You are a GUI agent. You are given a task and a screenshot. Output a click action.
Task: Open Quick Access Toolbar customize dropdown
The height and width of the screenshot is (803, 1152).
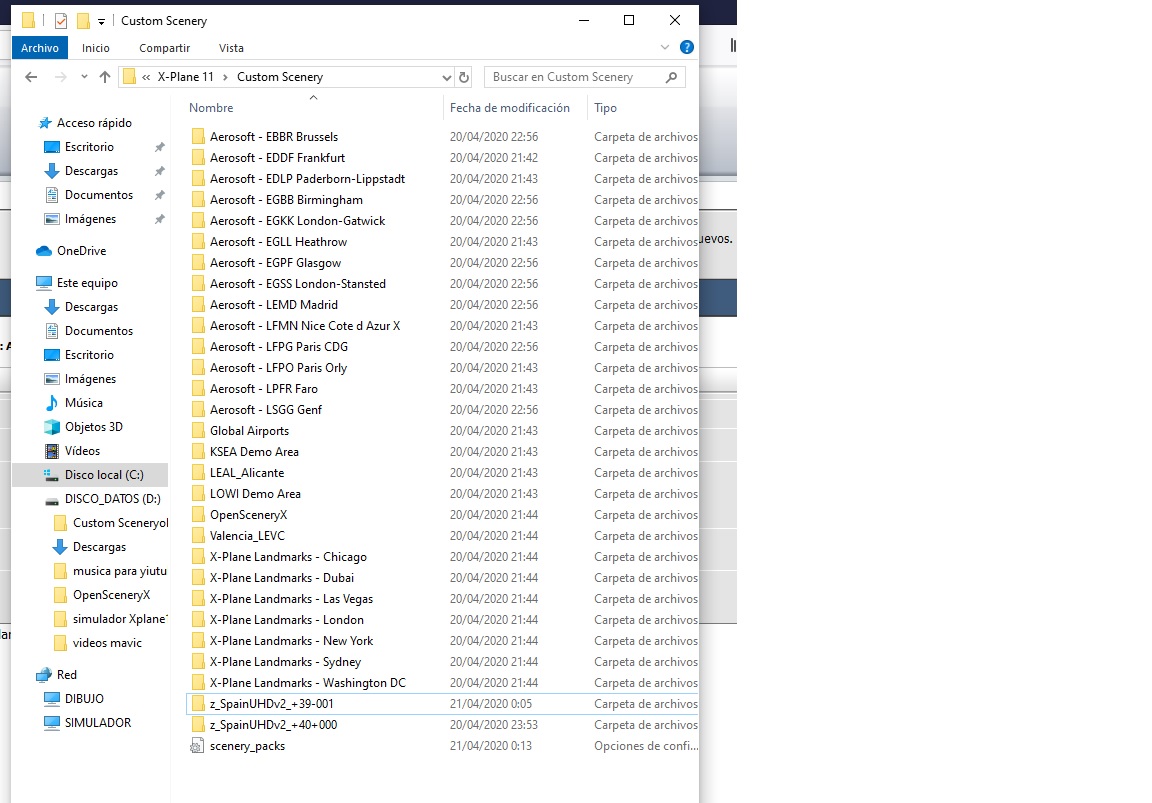click(101, 21)
